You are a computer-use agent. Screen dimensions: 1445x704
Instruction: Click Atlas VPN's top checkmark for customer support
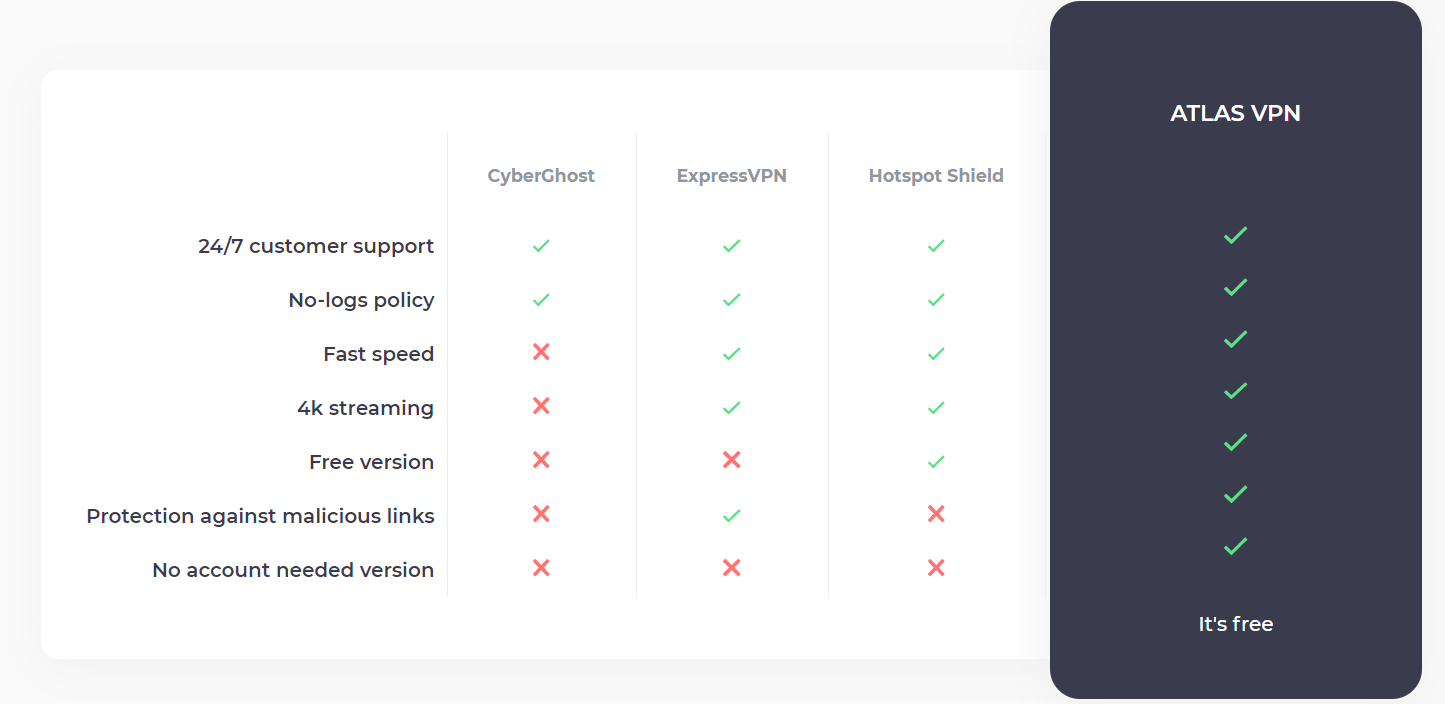(1236, 235)
